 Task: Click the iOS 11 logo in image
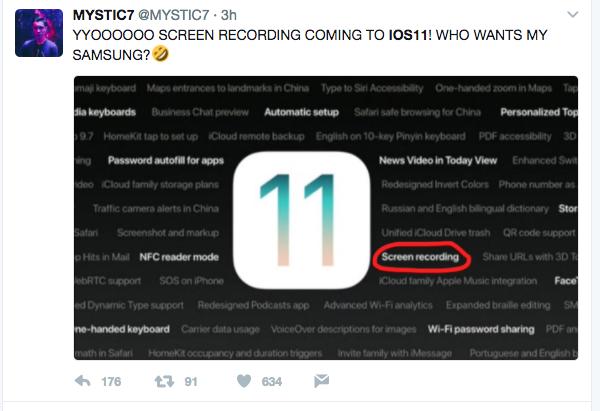click(301, 220)
